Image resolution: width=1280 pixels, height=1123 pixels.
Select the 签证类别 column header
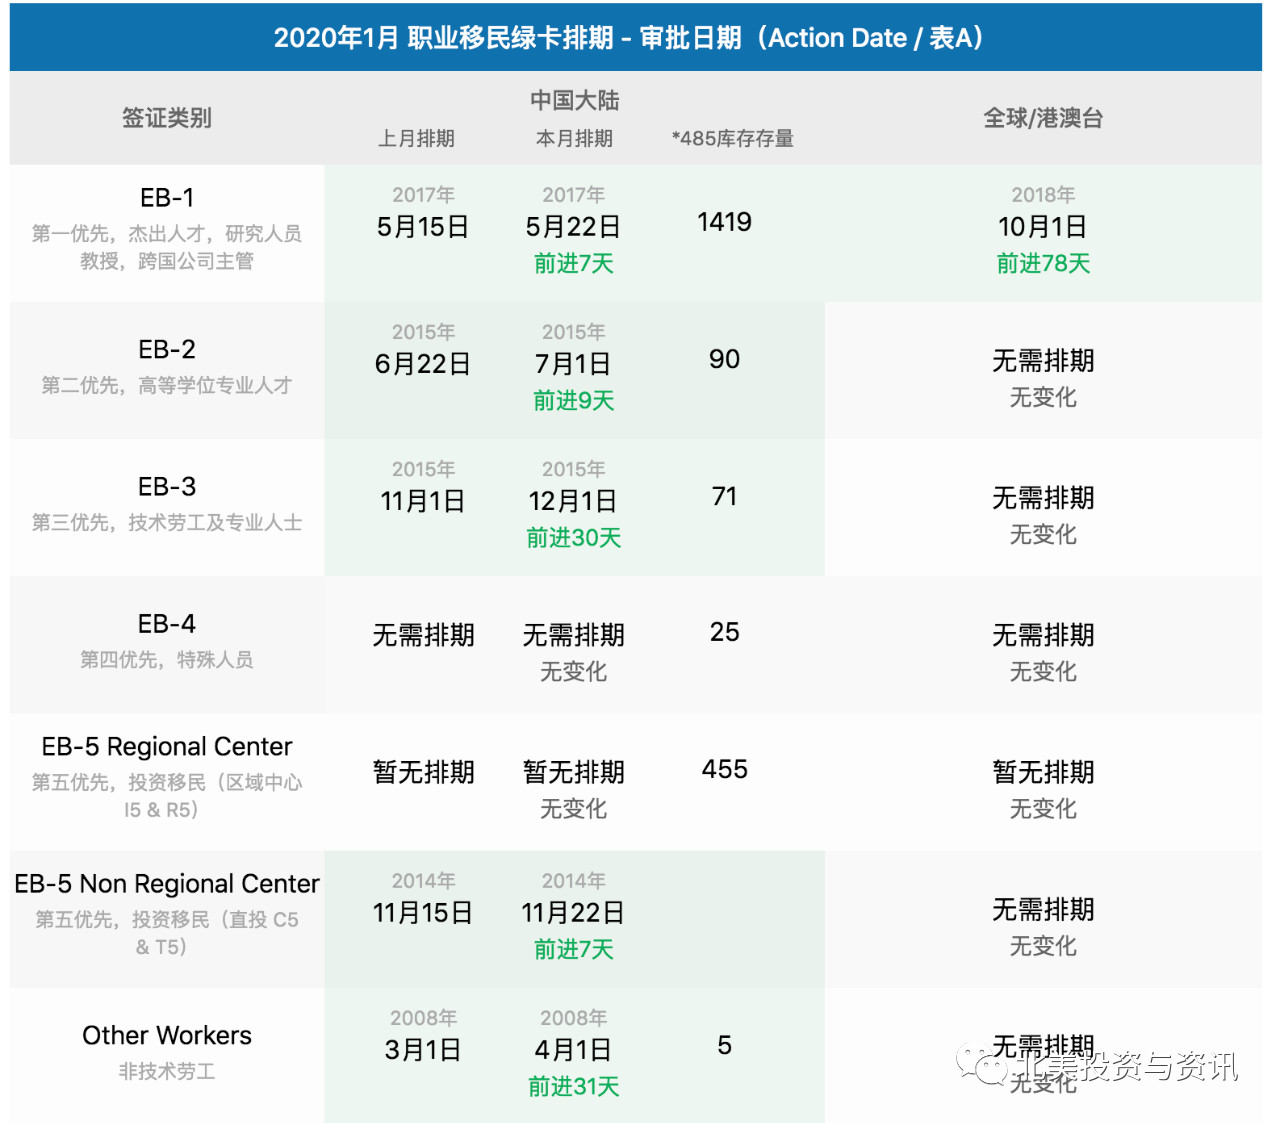[167, 118]
